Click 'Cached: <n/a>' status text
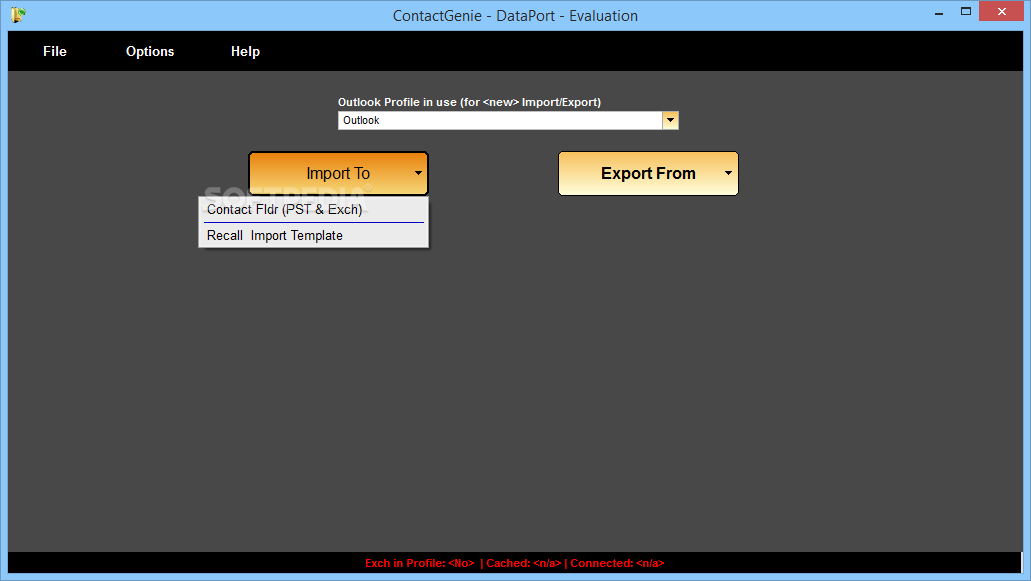Image resolution: width=1031 pixels, height=581 pixels. [x=523, y=563]
